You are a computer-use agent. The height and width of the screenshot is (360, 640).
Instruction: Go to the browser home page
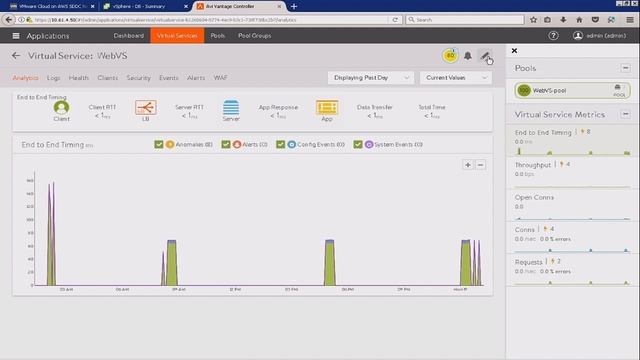(x=579, y=20)
